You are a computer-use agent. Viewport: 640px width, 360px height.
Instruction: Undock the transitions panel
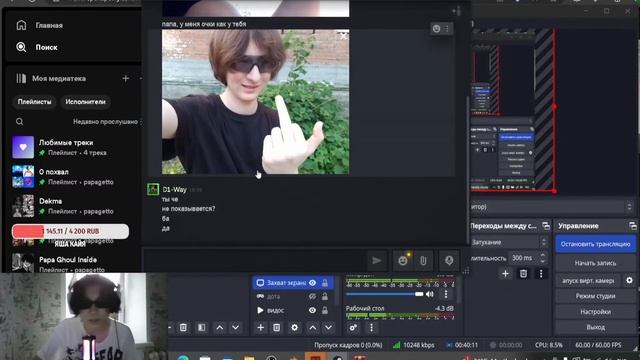(546, 226)
